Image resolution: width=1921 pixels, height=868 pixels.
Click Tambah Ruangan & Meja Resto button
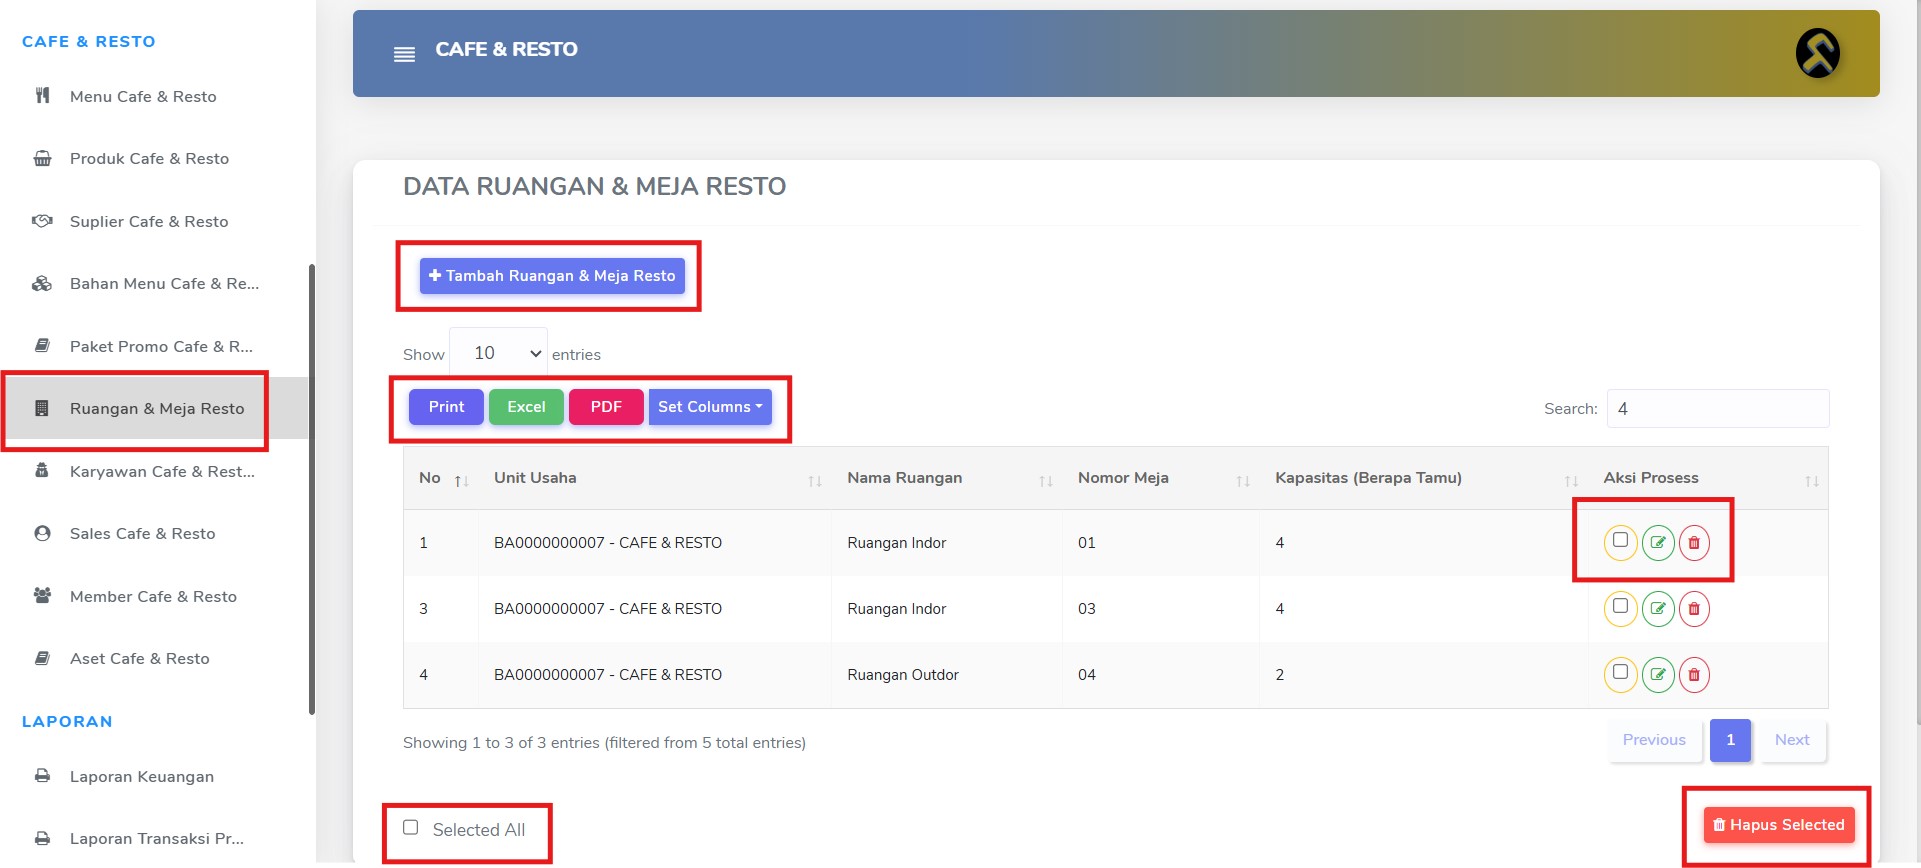(x=552, y=276)
